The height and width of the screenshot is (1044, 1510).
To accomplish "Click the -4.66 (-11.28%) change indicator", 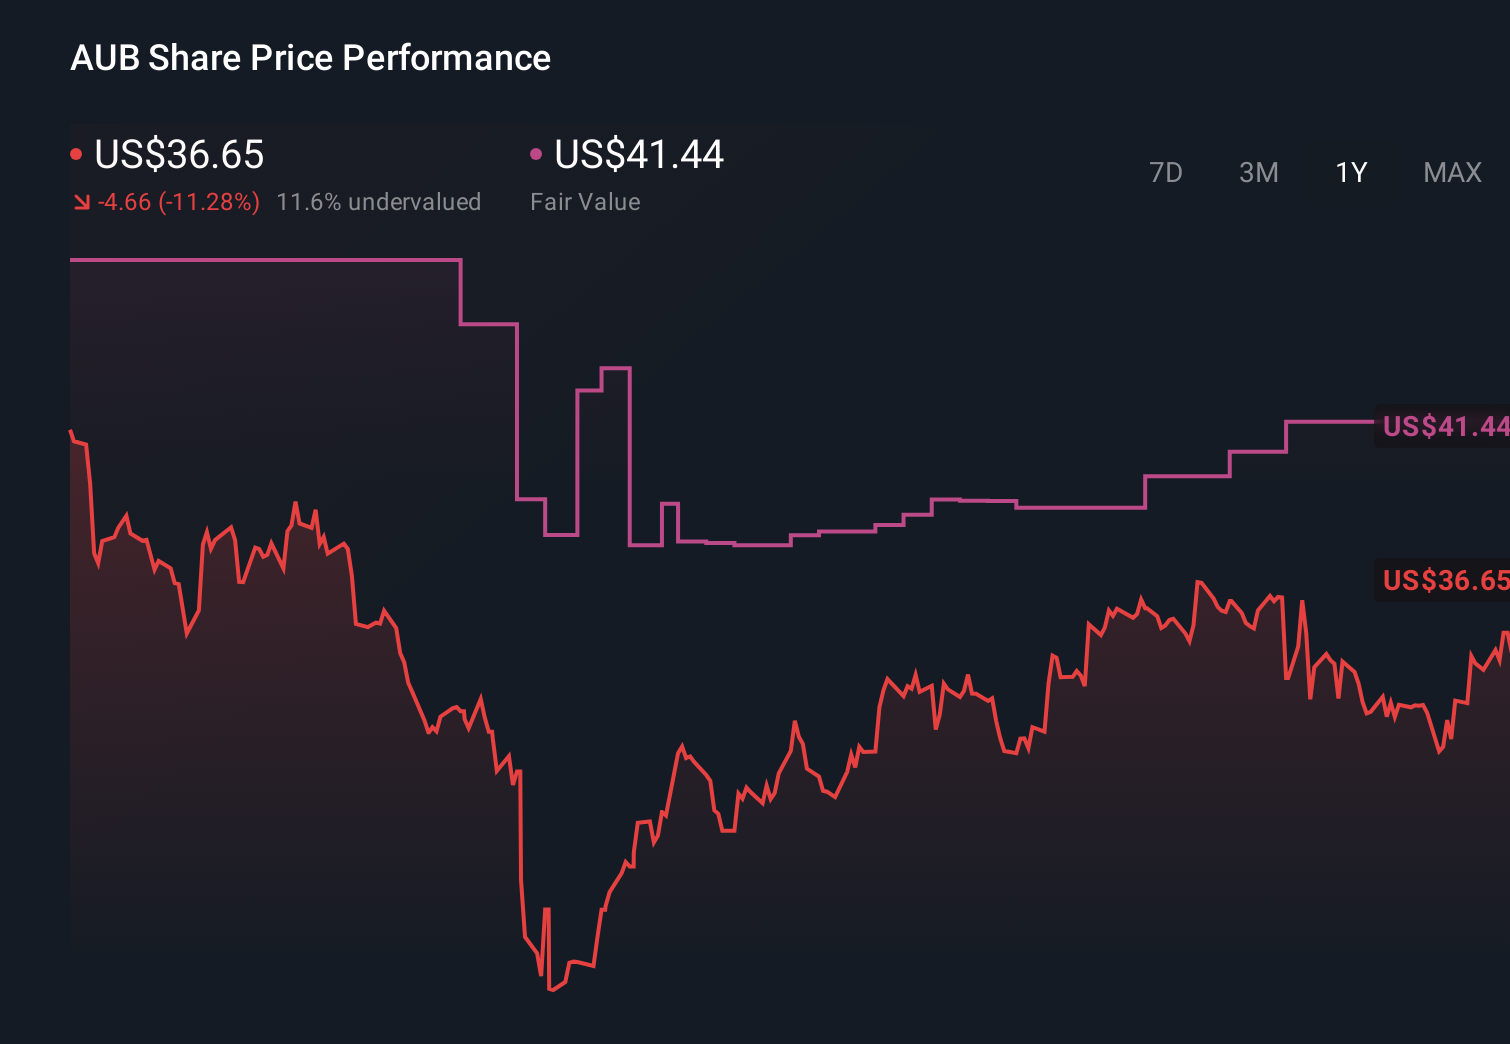I will tap(178, 202).
